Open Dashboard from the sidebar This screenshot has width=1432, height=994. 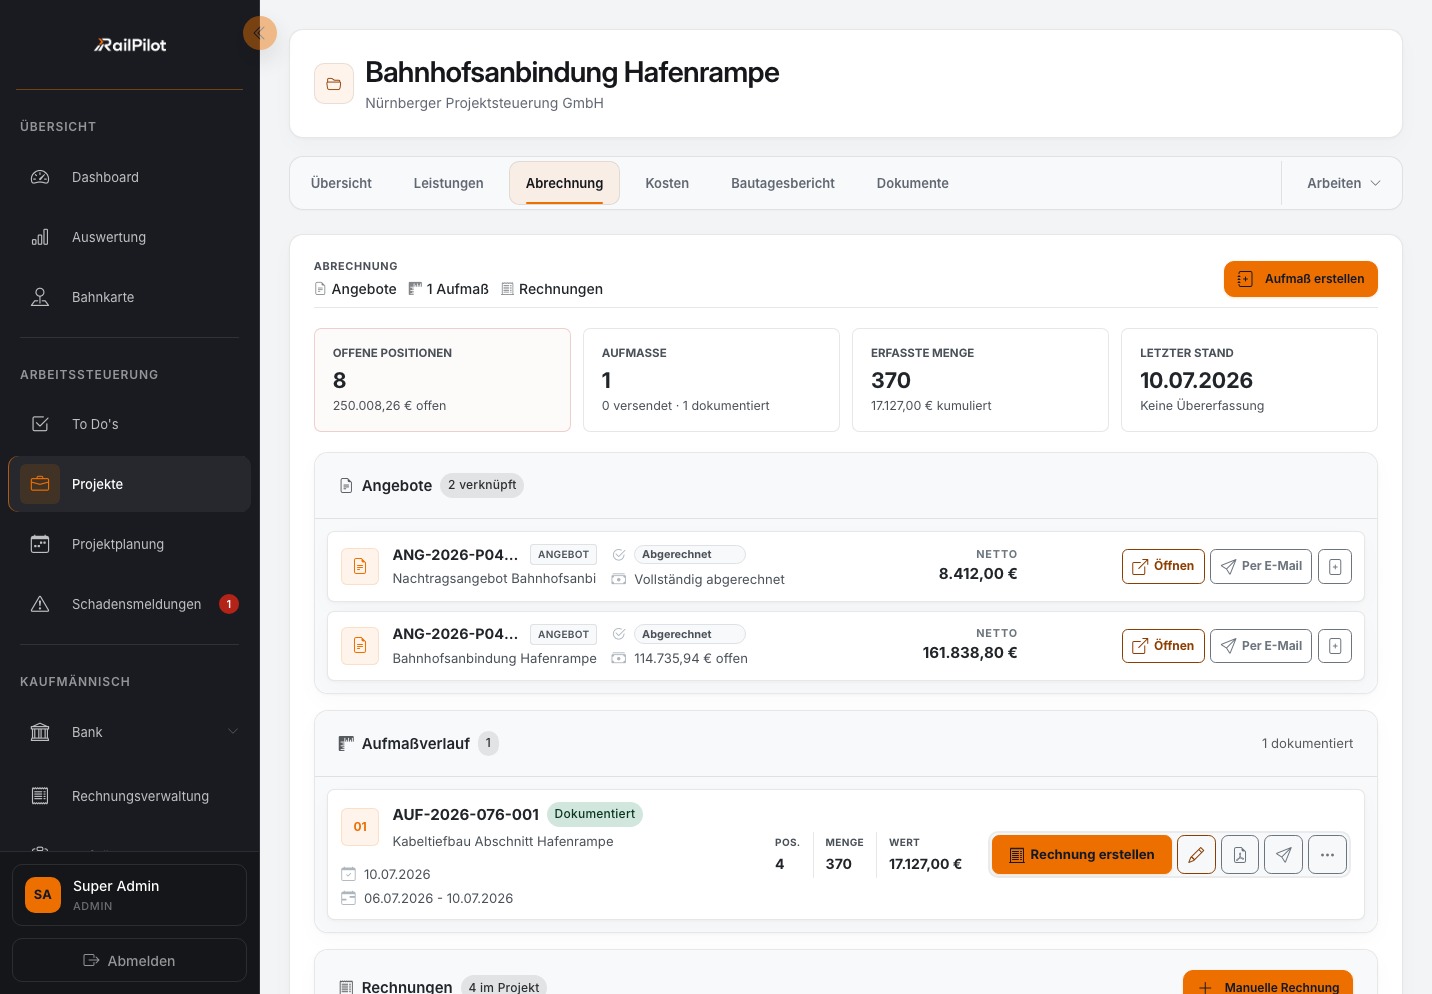pos(129,177)
